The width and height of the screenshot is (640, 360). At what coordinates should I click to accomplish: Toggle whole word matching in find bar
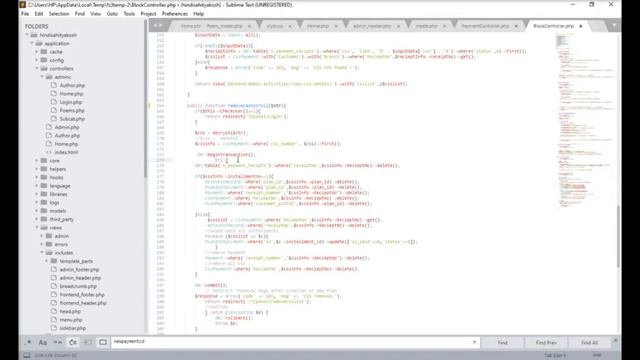coord(58,342)
